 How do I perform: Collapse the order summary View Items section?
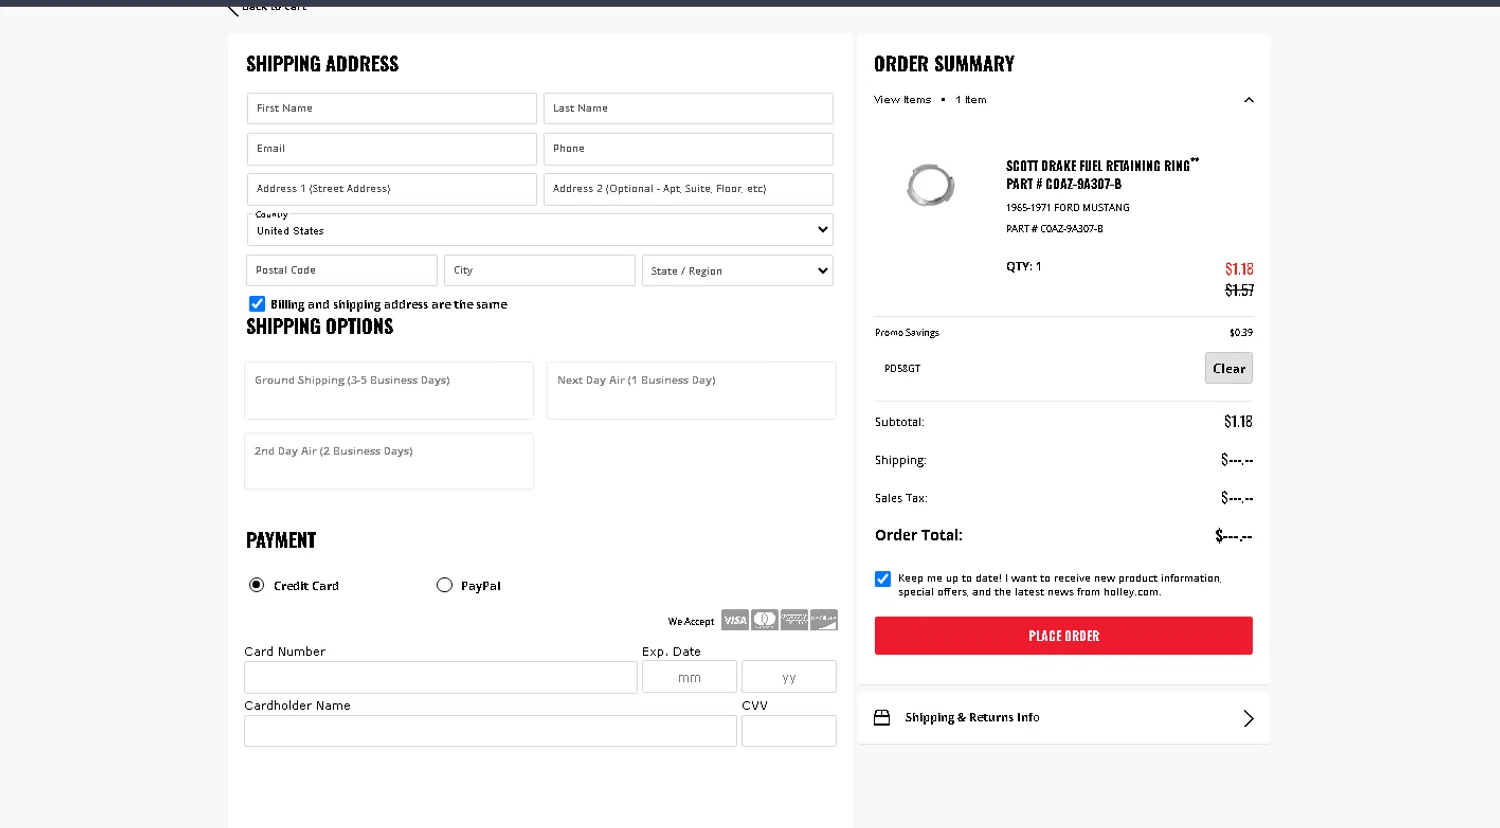point(1248,100)
